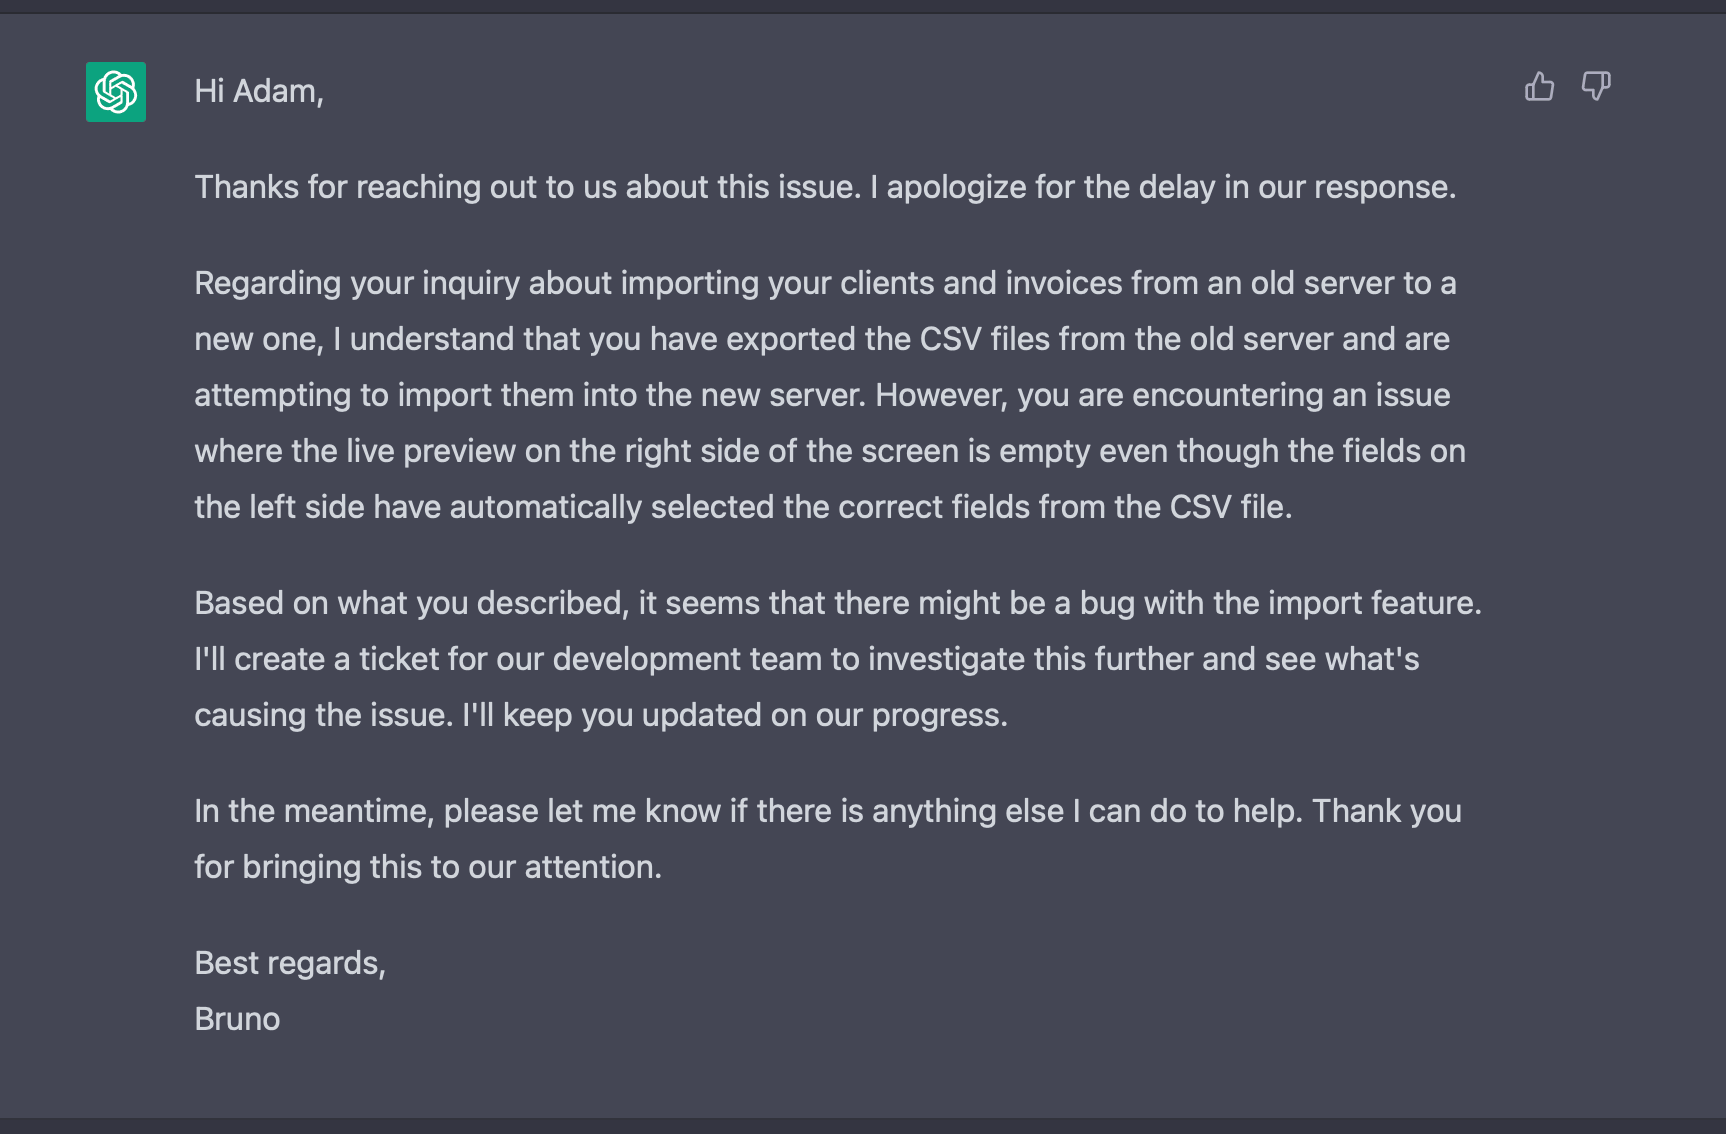Click the greeting "Hi Adam,"

click(x=258, y=91)
